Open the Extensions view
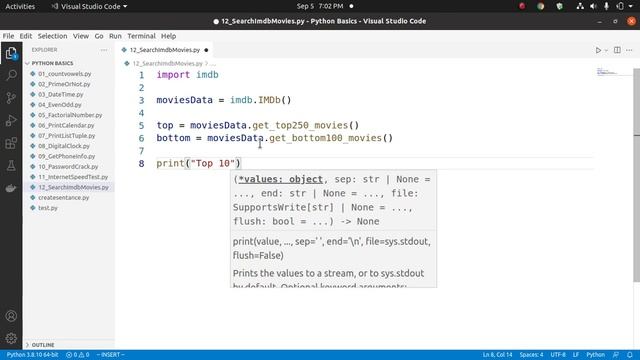Image resolution: width=640 pixels, height=360 pixels. pyautogui.click(x=11, y=143)
